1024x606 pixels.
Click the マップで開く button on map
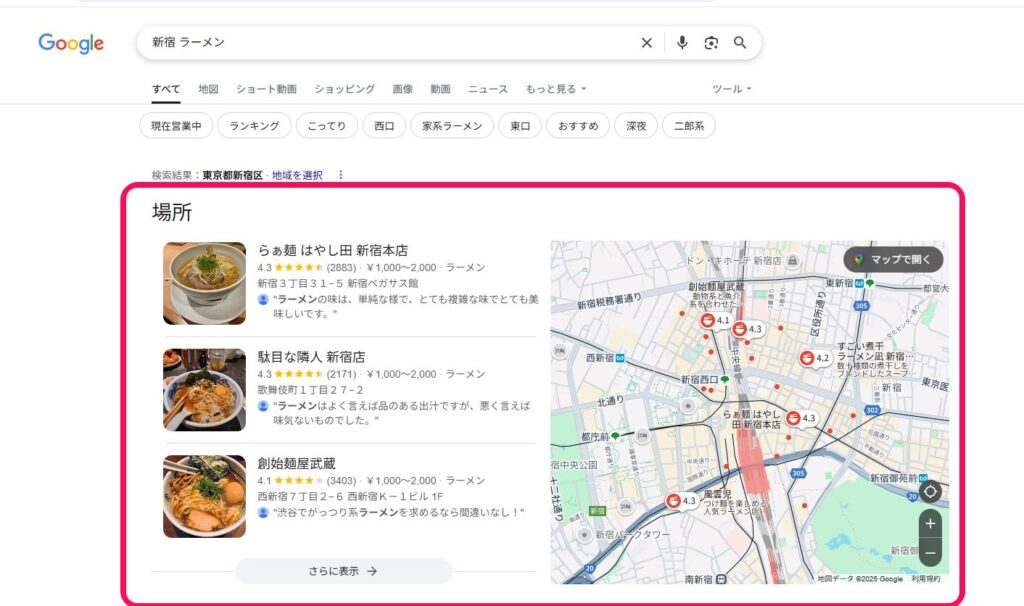[893, 259]
